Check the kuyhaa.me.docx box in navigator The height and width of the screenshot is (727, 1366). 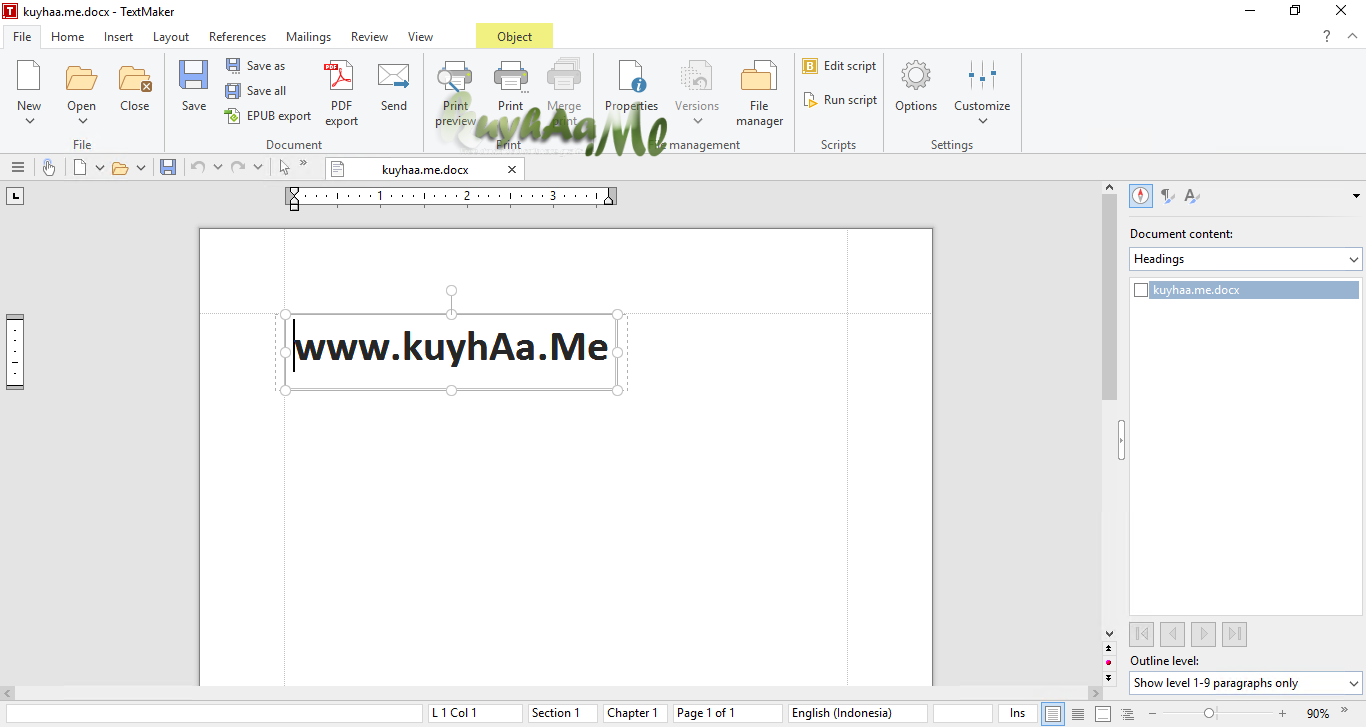(x=1141, y=290)
